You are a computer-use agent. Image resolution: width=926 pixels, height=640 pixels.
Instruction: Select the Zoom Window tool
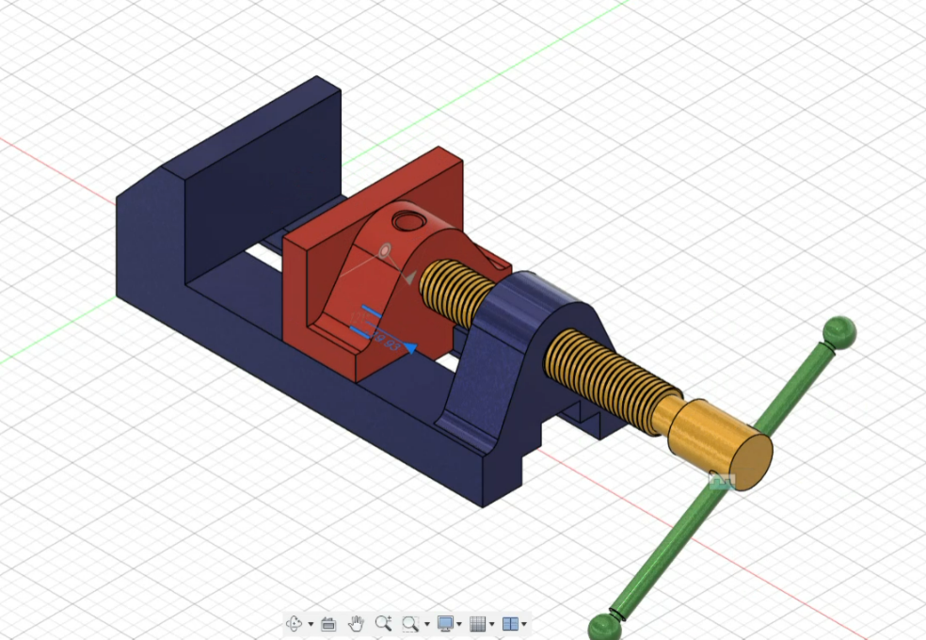[x=409, y=622]
